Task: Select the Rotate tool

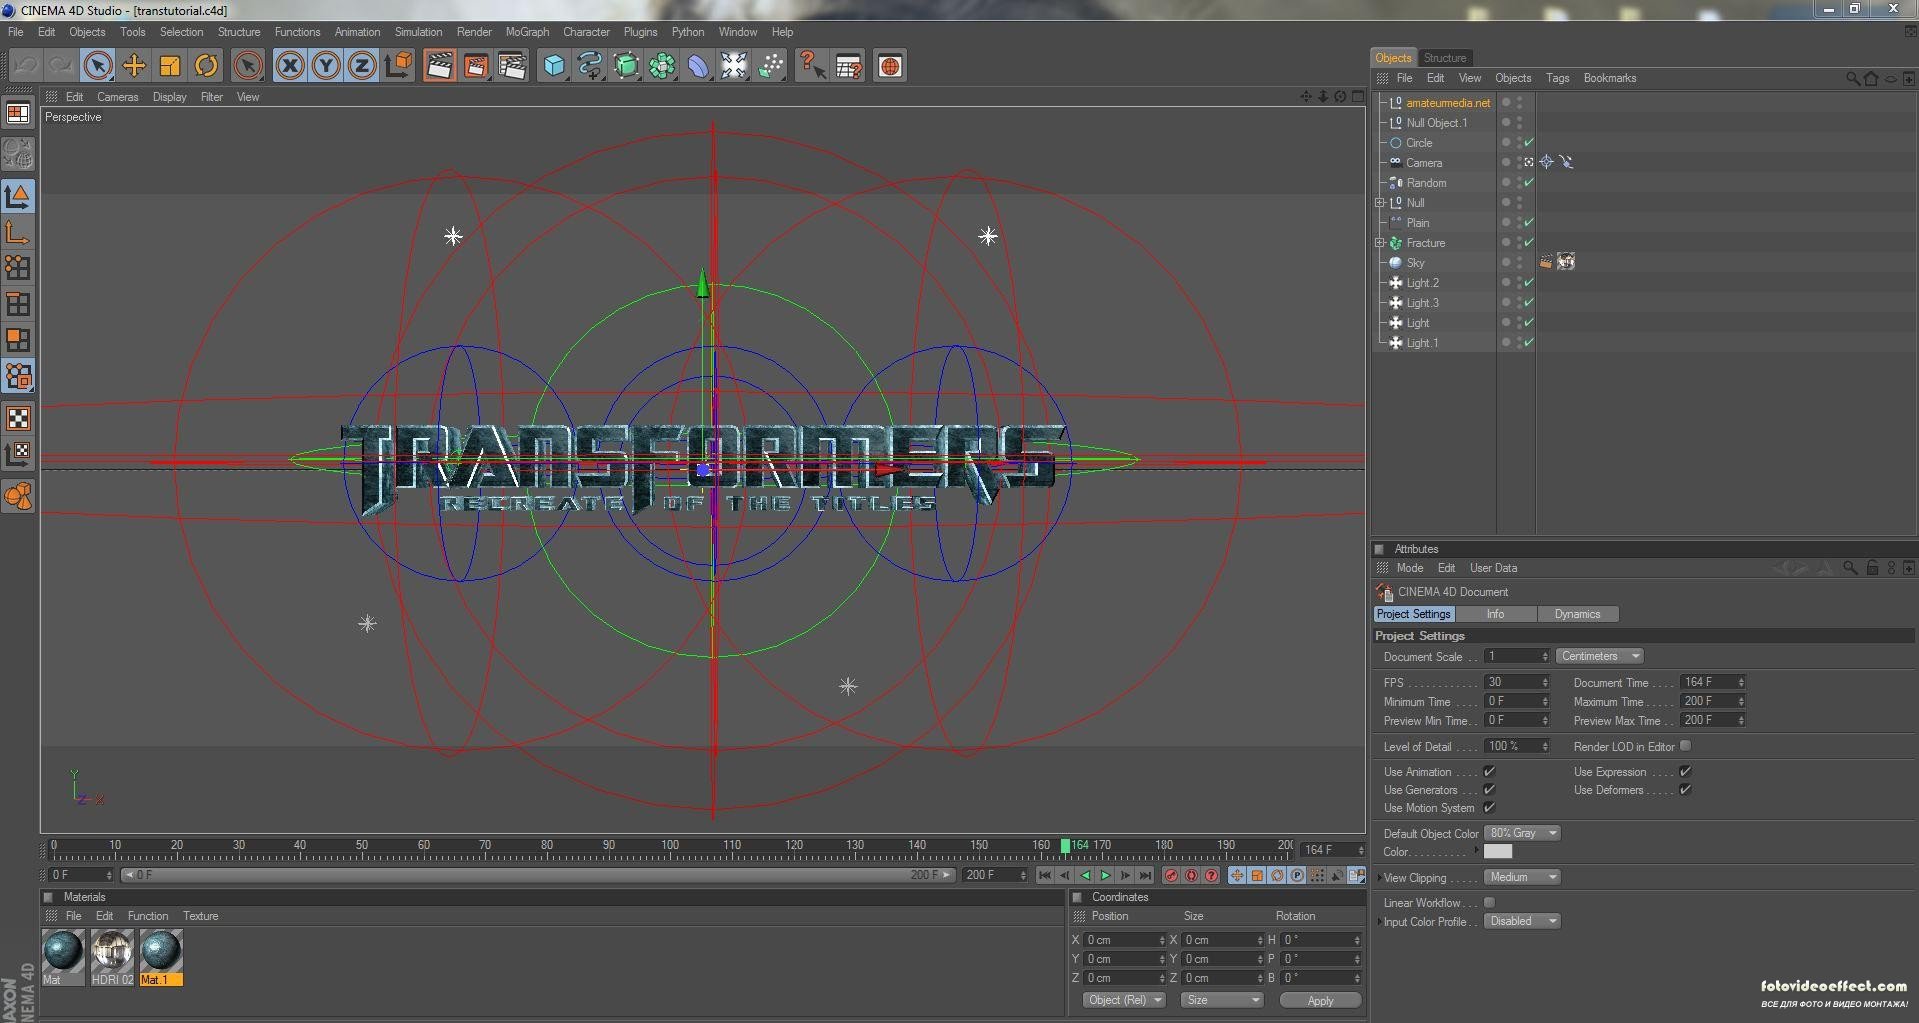Action: (x=206, y=66)
